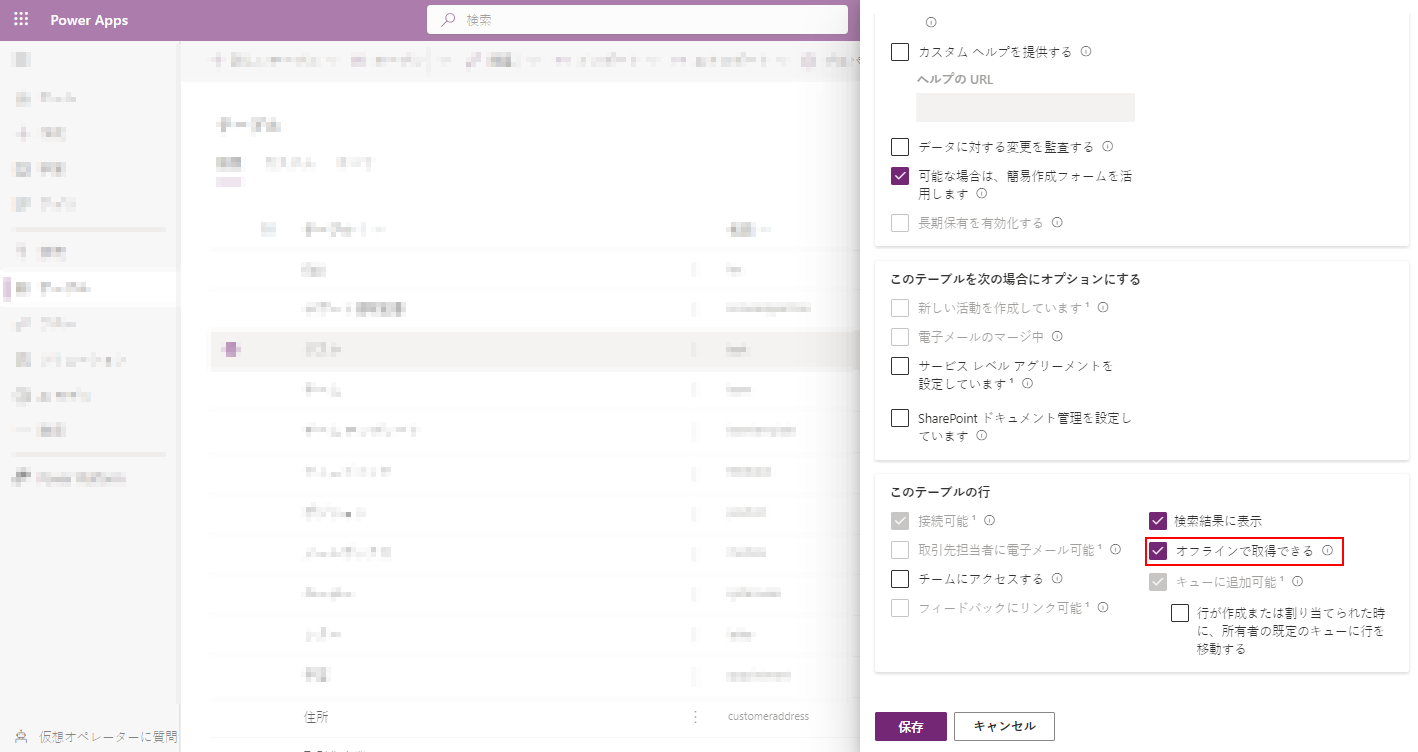Click the disabled フィードバックにリンク可能 checkbox
The width and height of the screenshot is (1418, 752).
[900, 607]
